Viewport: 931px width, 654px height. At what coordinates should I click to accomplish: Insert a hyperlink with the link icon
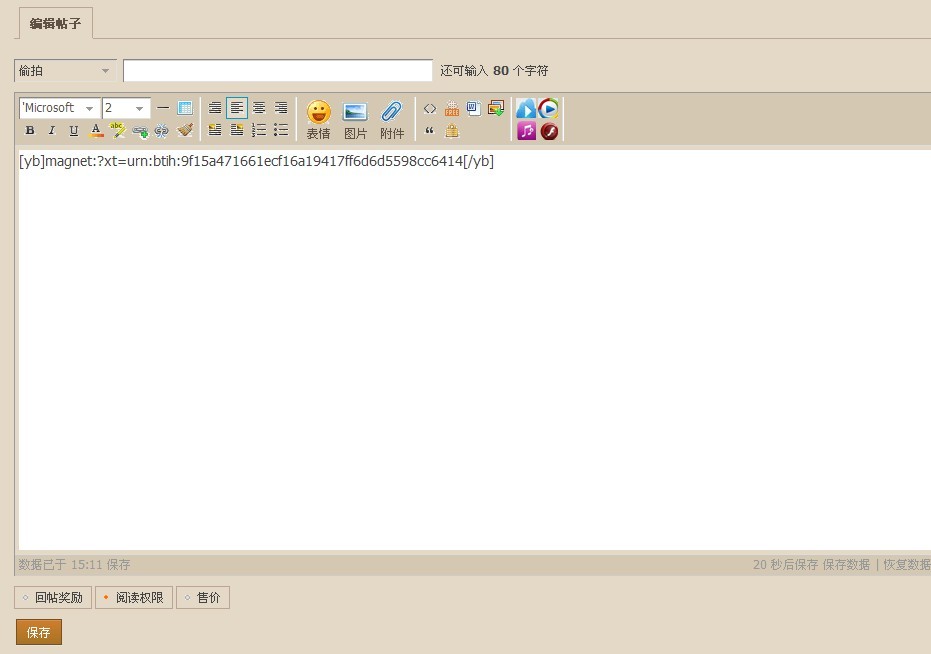[140, 130]
